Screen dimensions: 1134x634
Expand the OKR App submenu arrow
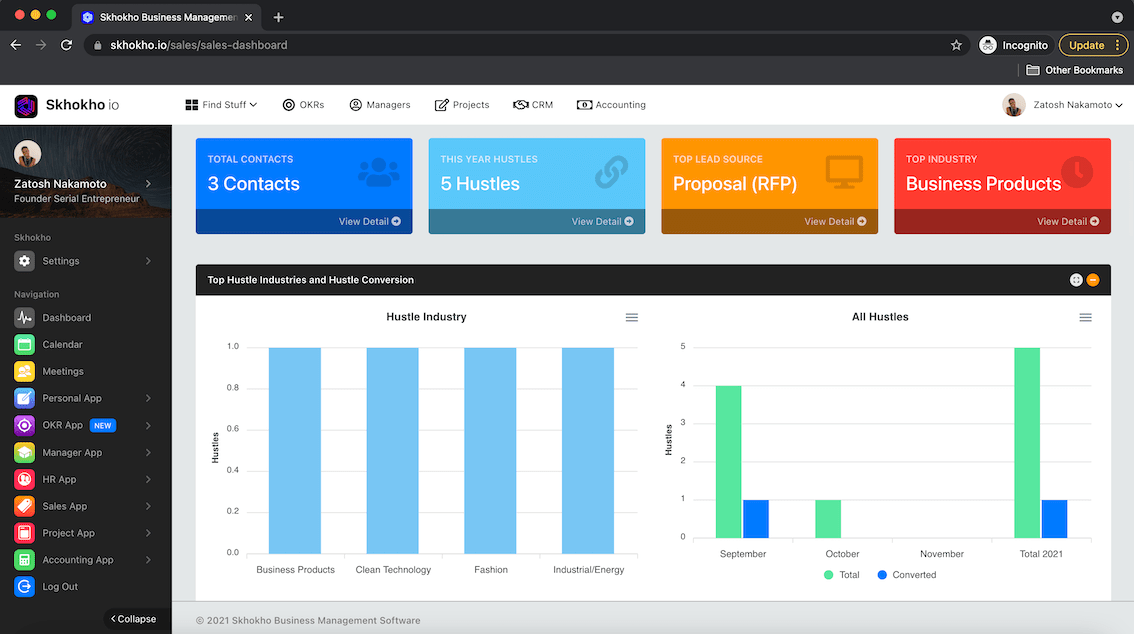click(x=148, y=425)
